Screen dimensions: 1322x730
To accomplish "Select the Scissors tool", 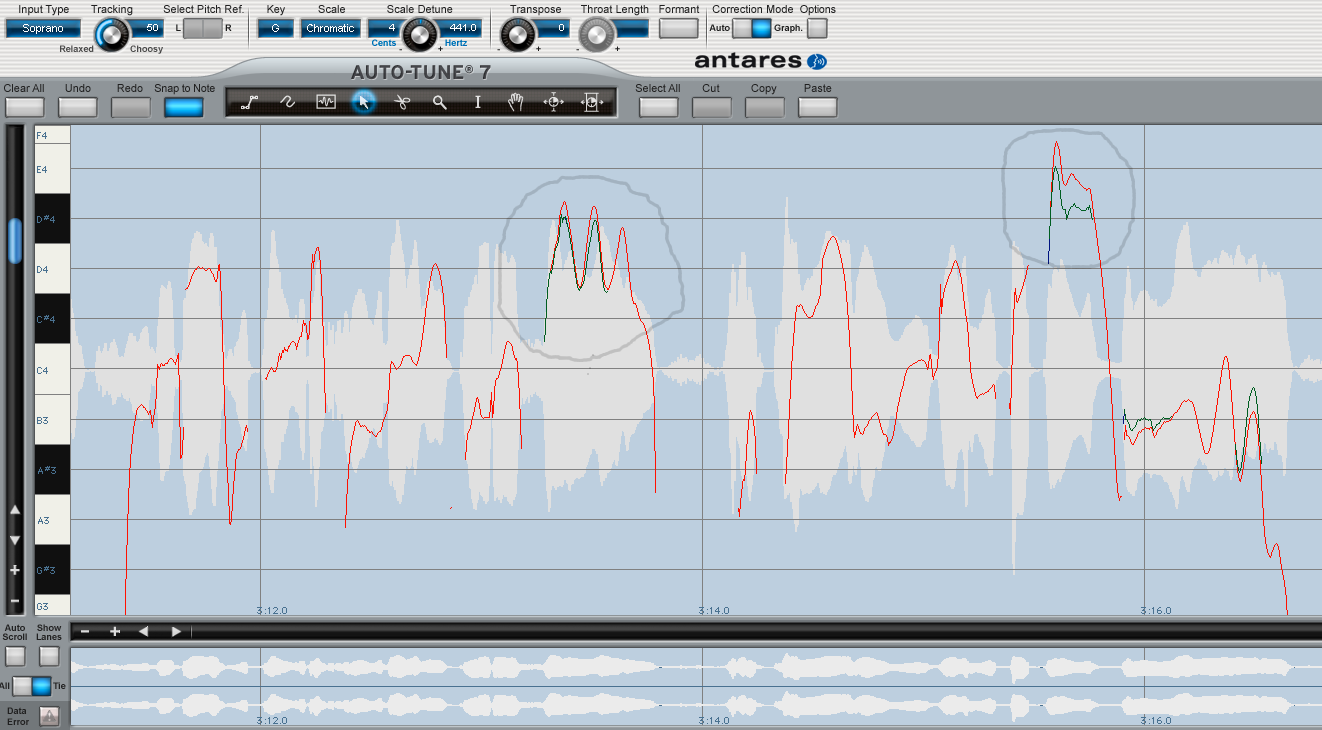I will click(x=402, y=102).
